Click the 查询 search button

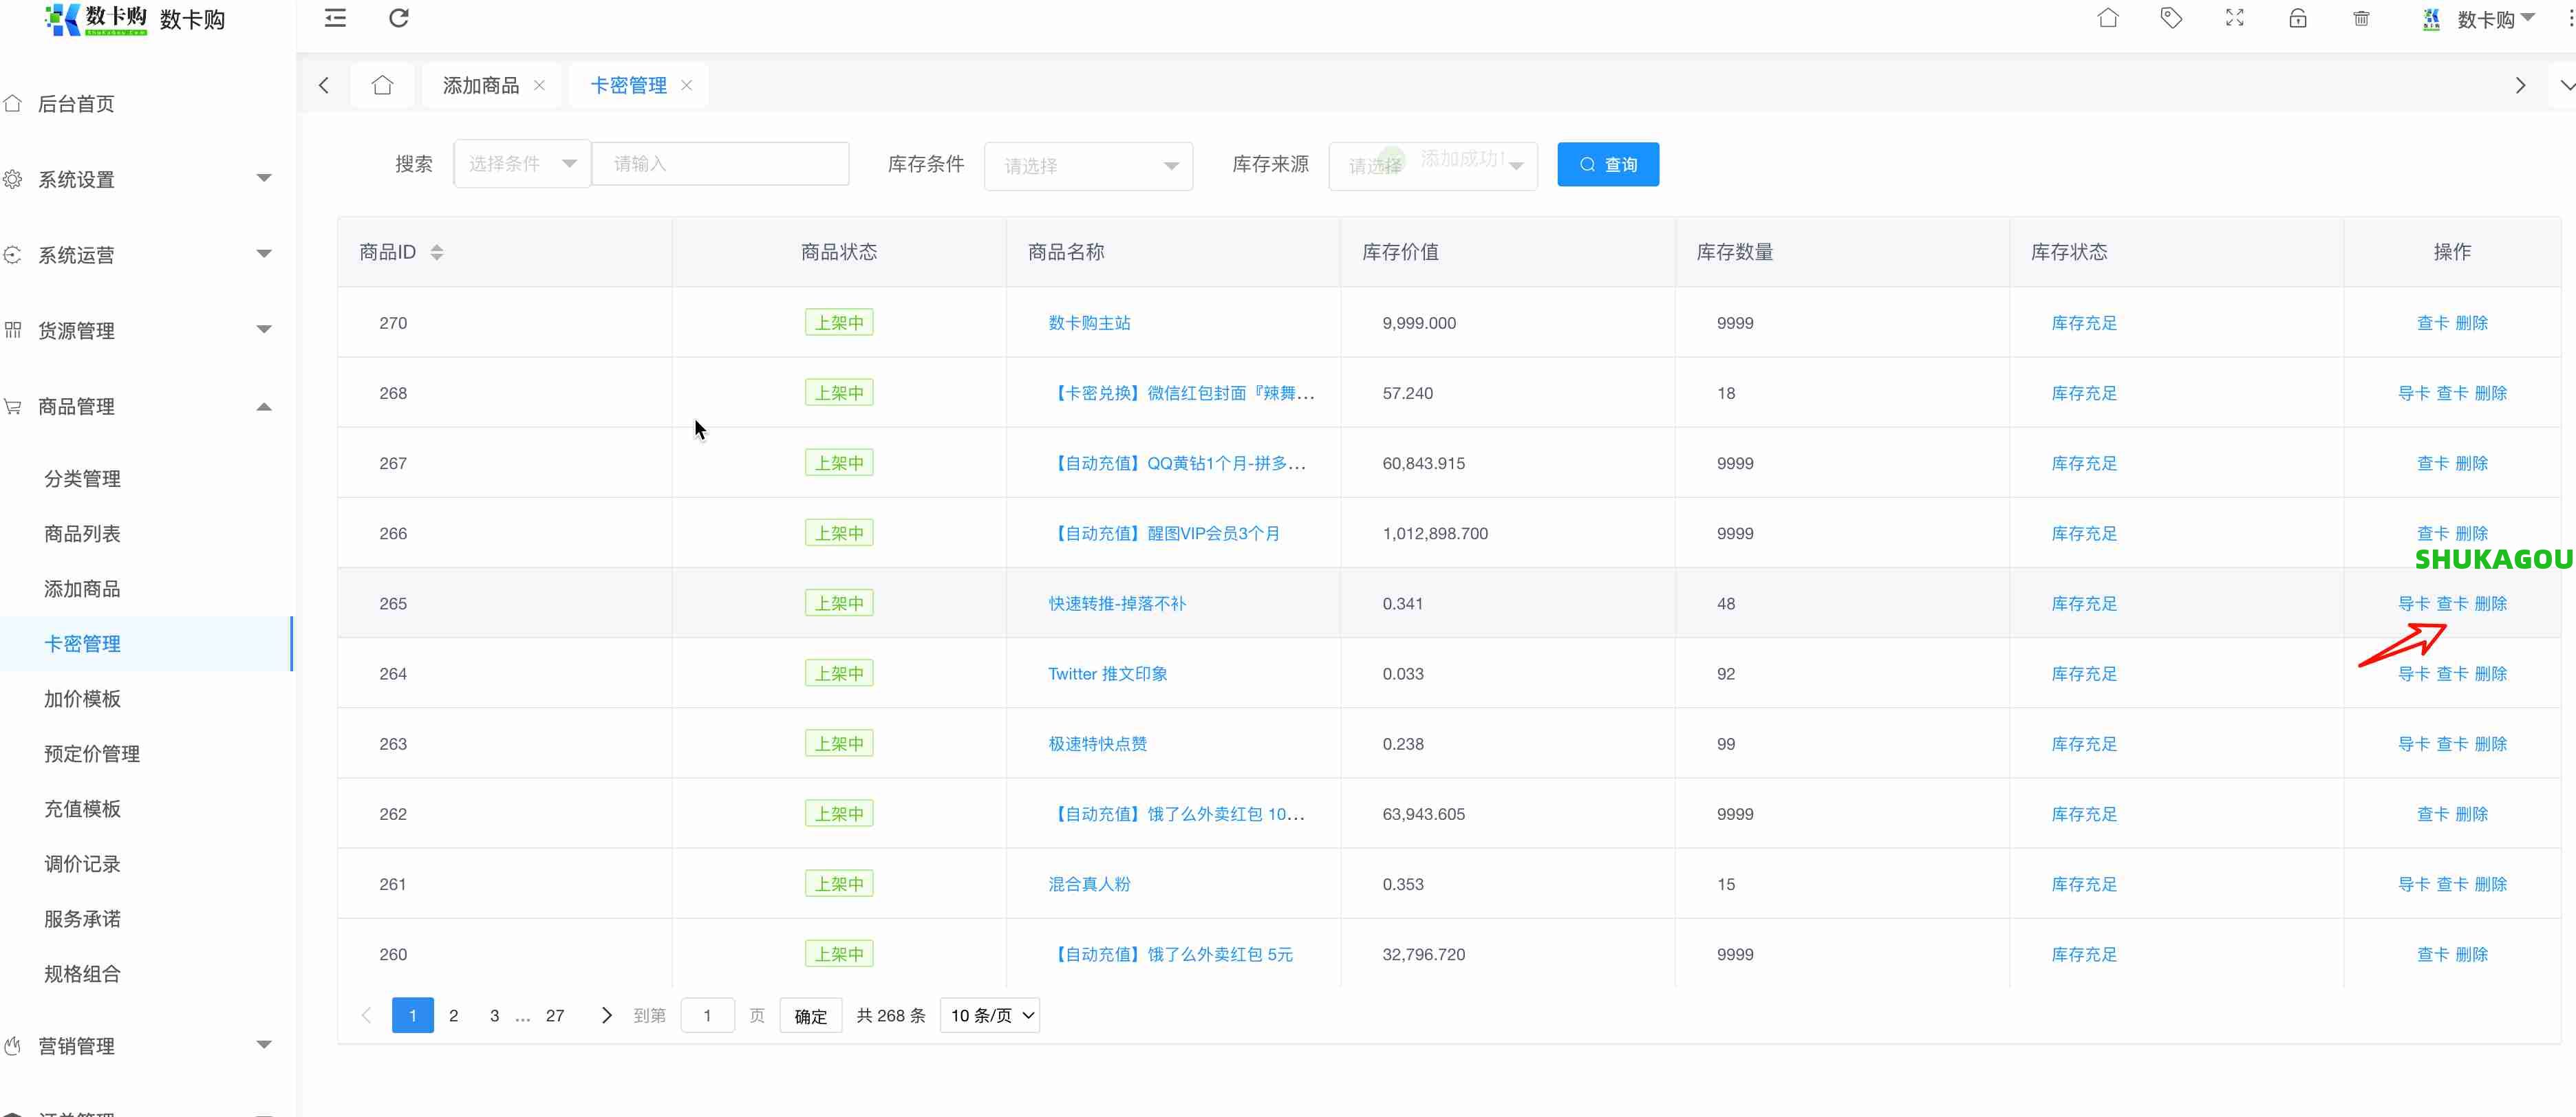(x=1608, y=164)
